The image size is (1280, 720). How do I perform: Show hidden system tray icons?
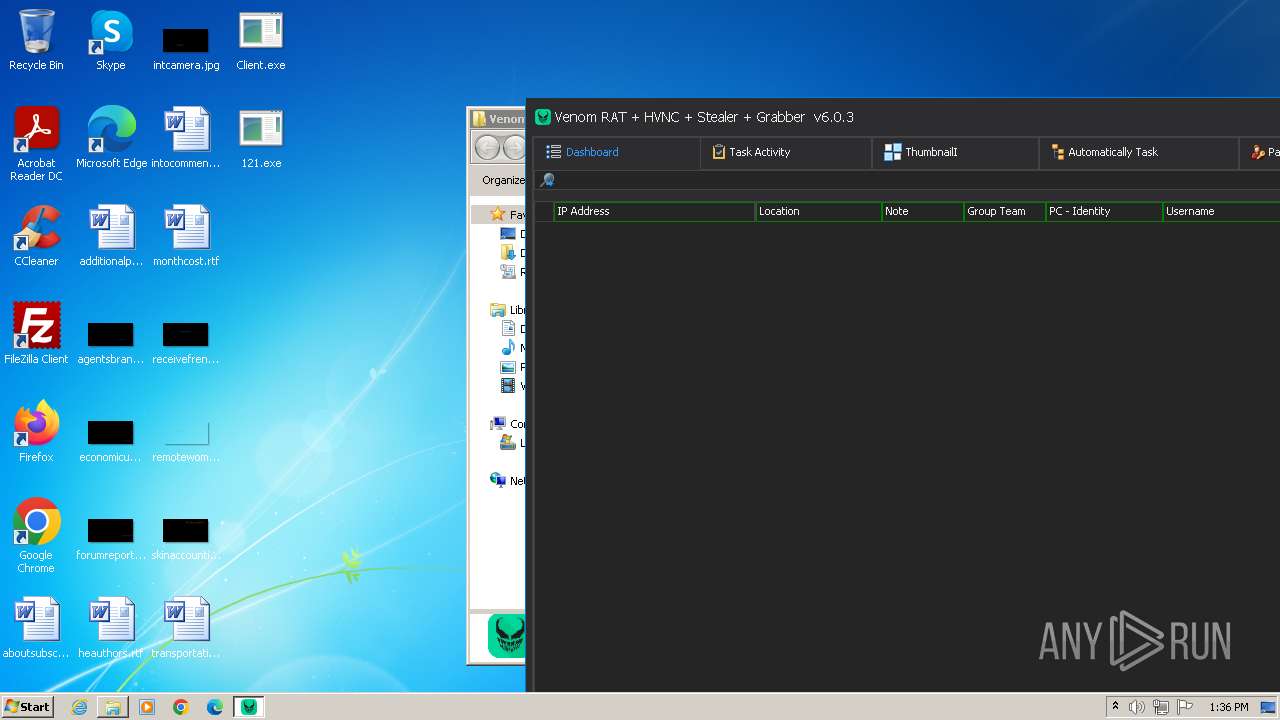(1115, 707)
